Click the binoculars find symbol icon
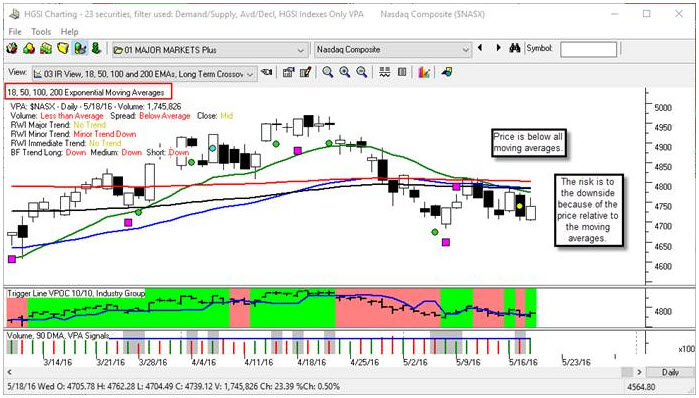This screenshot has width=699, height=398. (515, 48)
